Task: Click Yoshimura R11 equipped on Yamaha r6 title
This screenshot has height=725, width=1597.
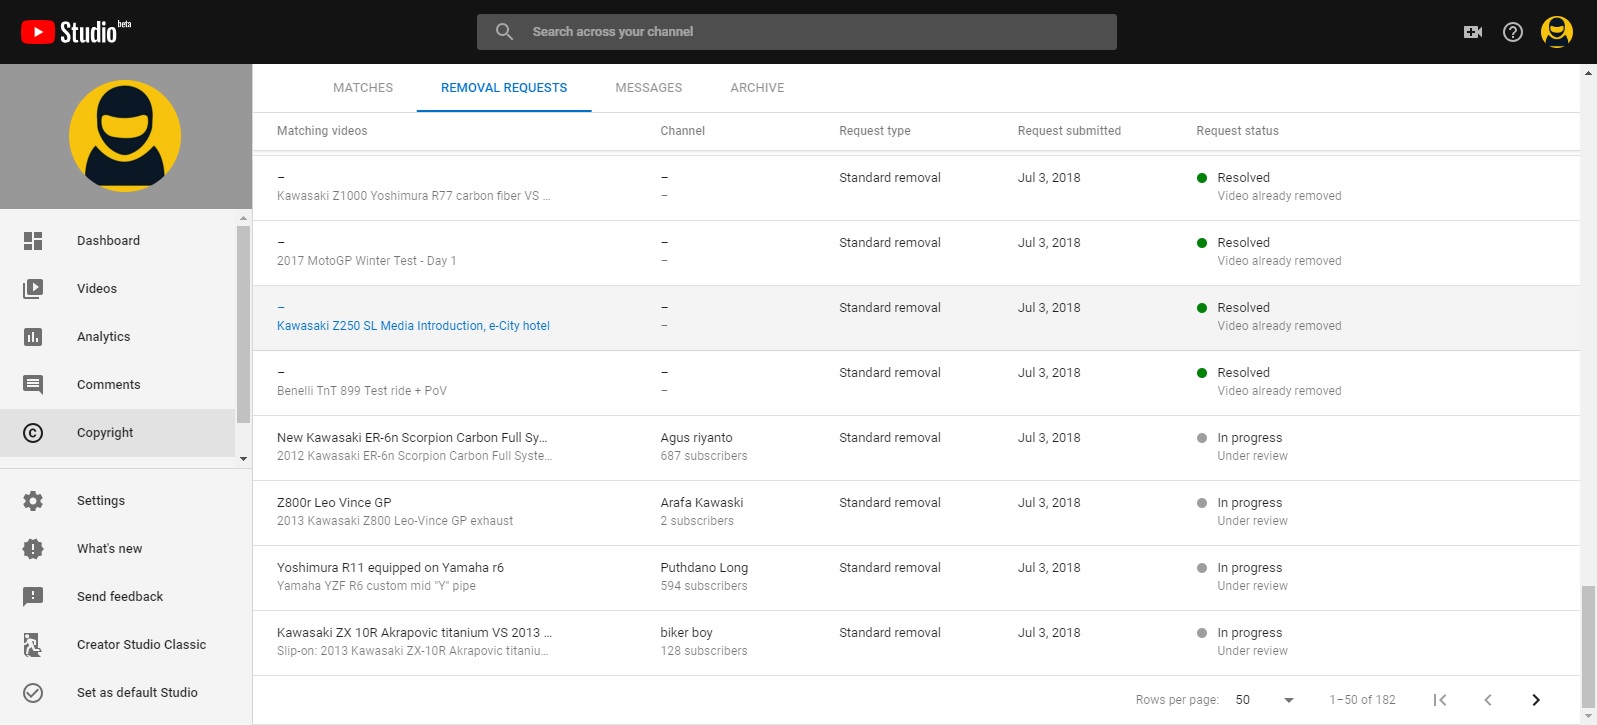Action: [x=390, y=568]
